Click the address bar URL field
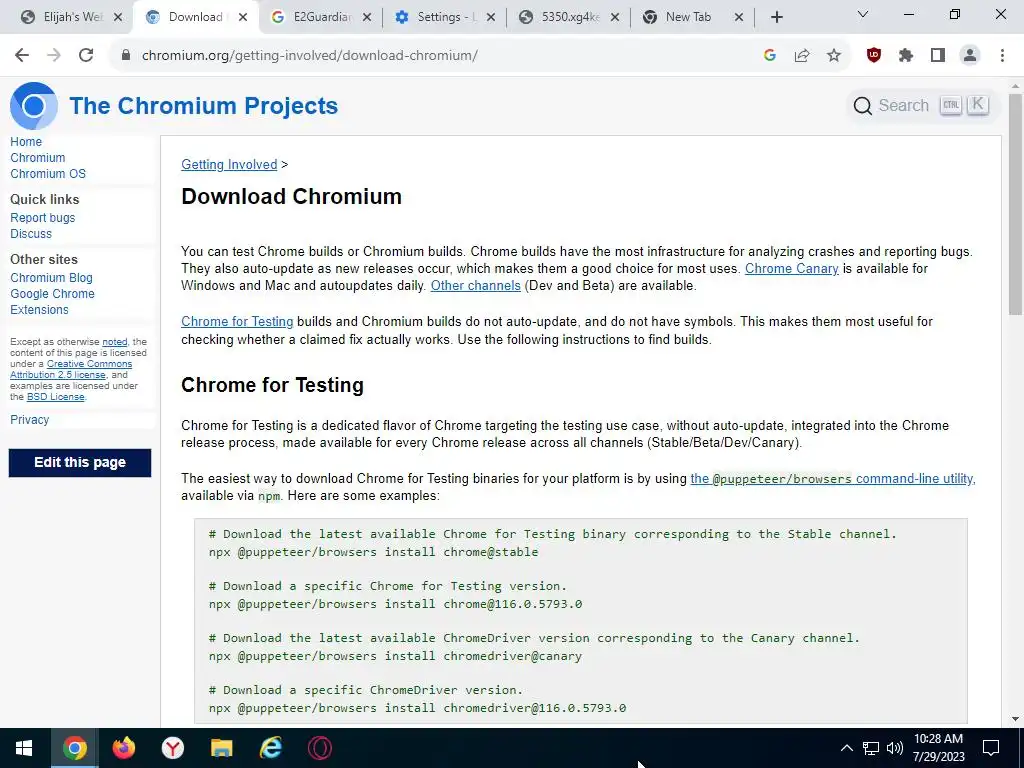 (431, 56)
